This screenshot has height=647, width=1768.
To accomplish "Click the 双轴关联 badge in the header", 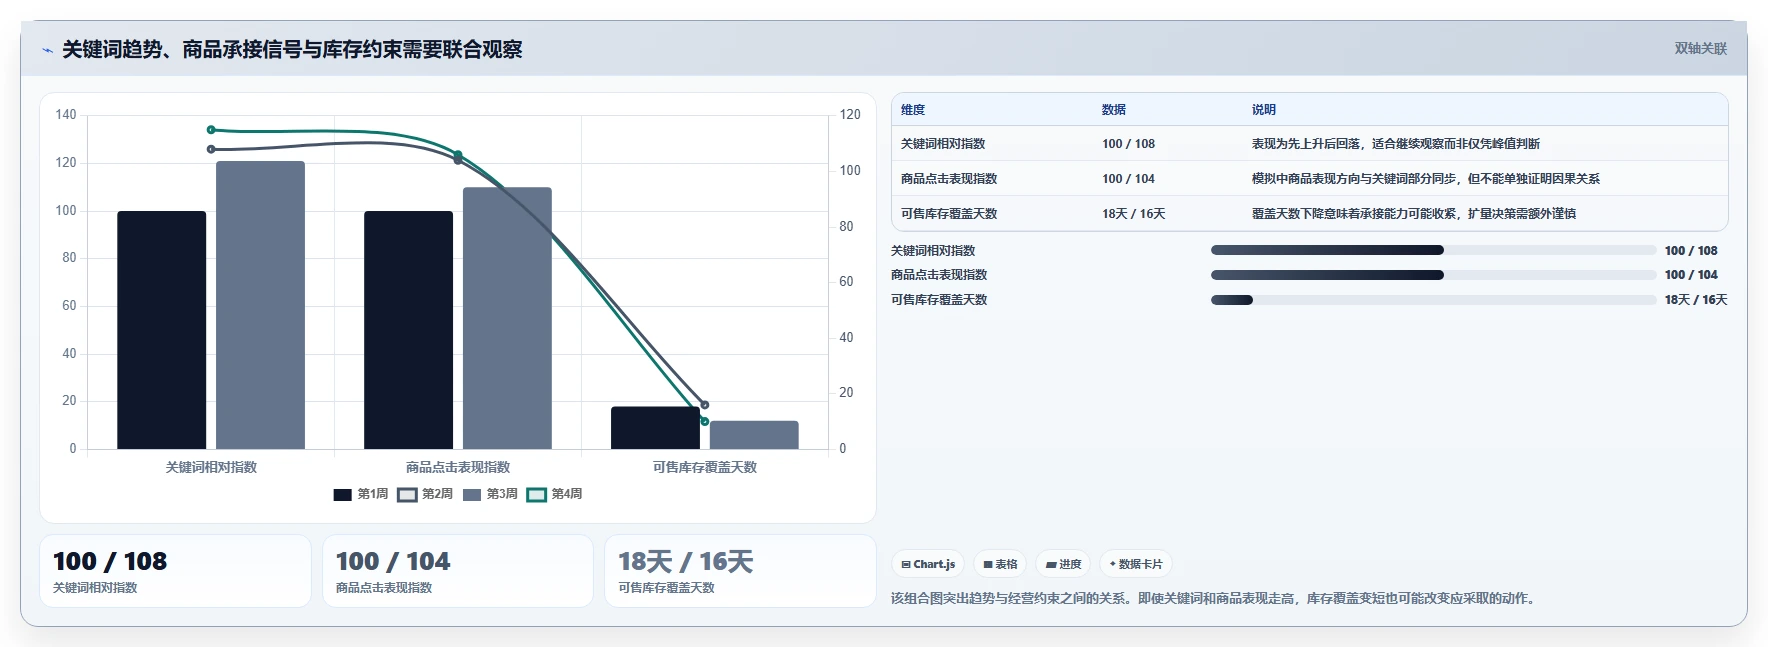I will pyautogui.click(x=1700, y=48).
